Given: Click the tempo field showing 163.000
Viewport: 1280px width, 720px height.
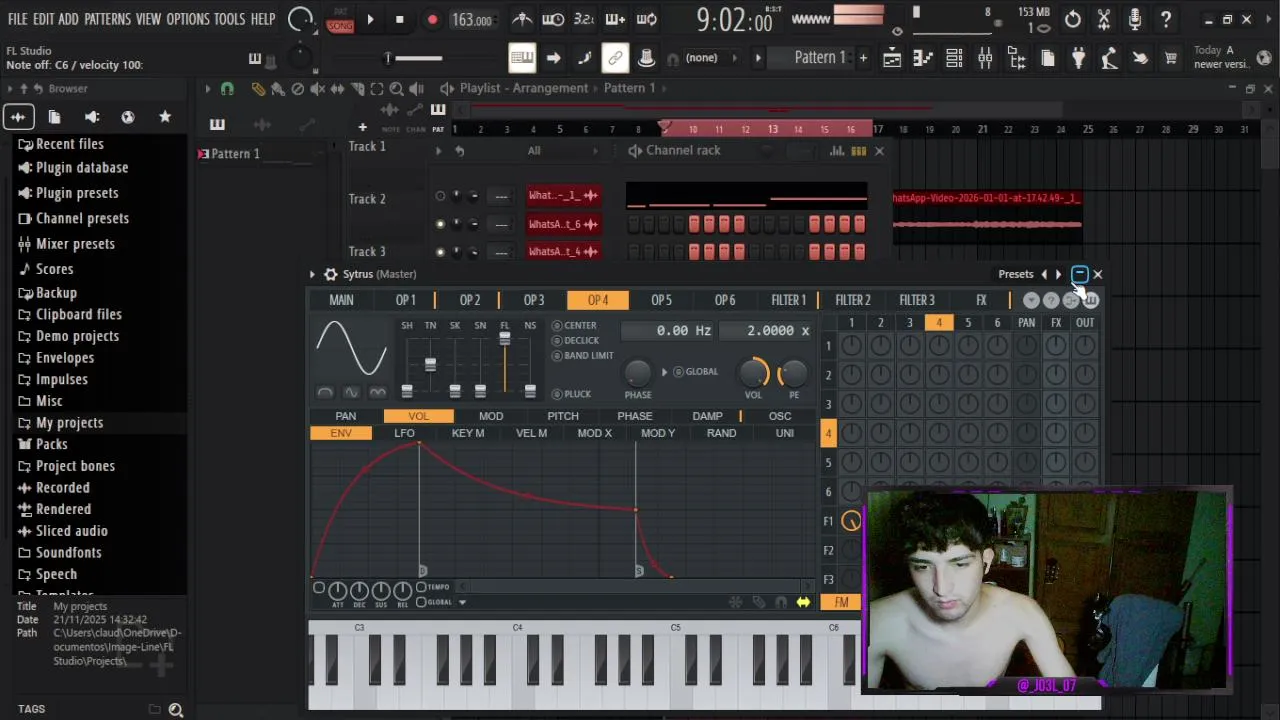Looking at the screenshot, I should 471,20.
